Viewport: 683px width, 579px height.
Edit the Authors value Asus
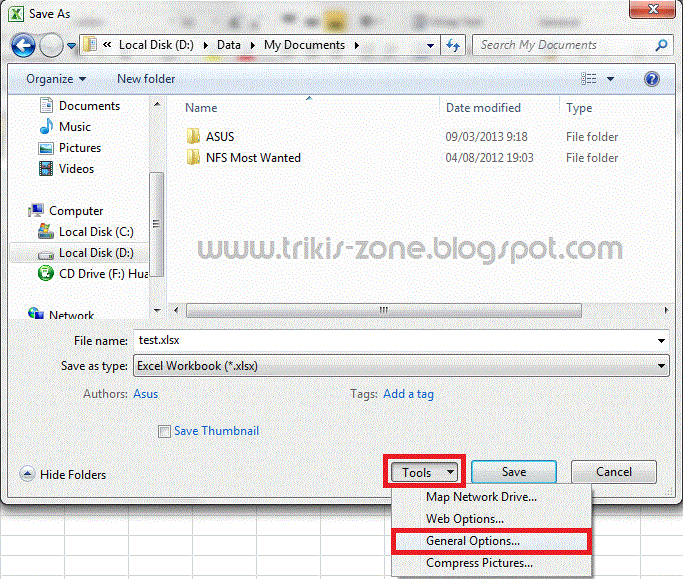click(145, 394)
